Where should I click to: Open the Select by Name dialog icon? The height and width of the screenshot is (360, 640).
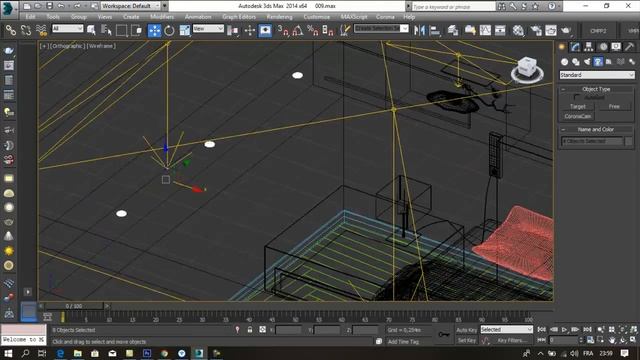(106, 30)
